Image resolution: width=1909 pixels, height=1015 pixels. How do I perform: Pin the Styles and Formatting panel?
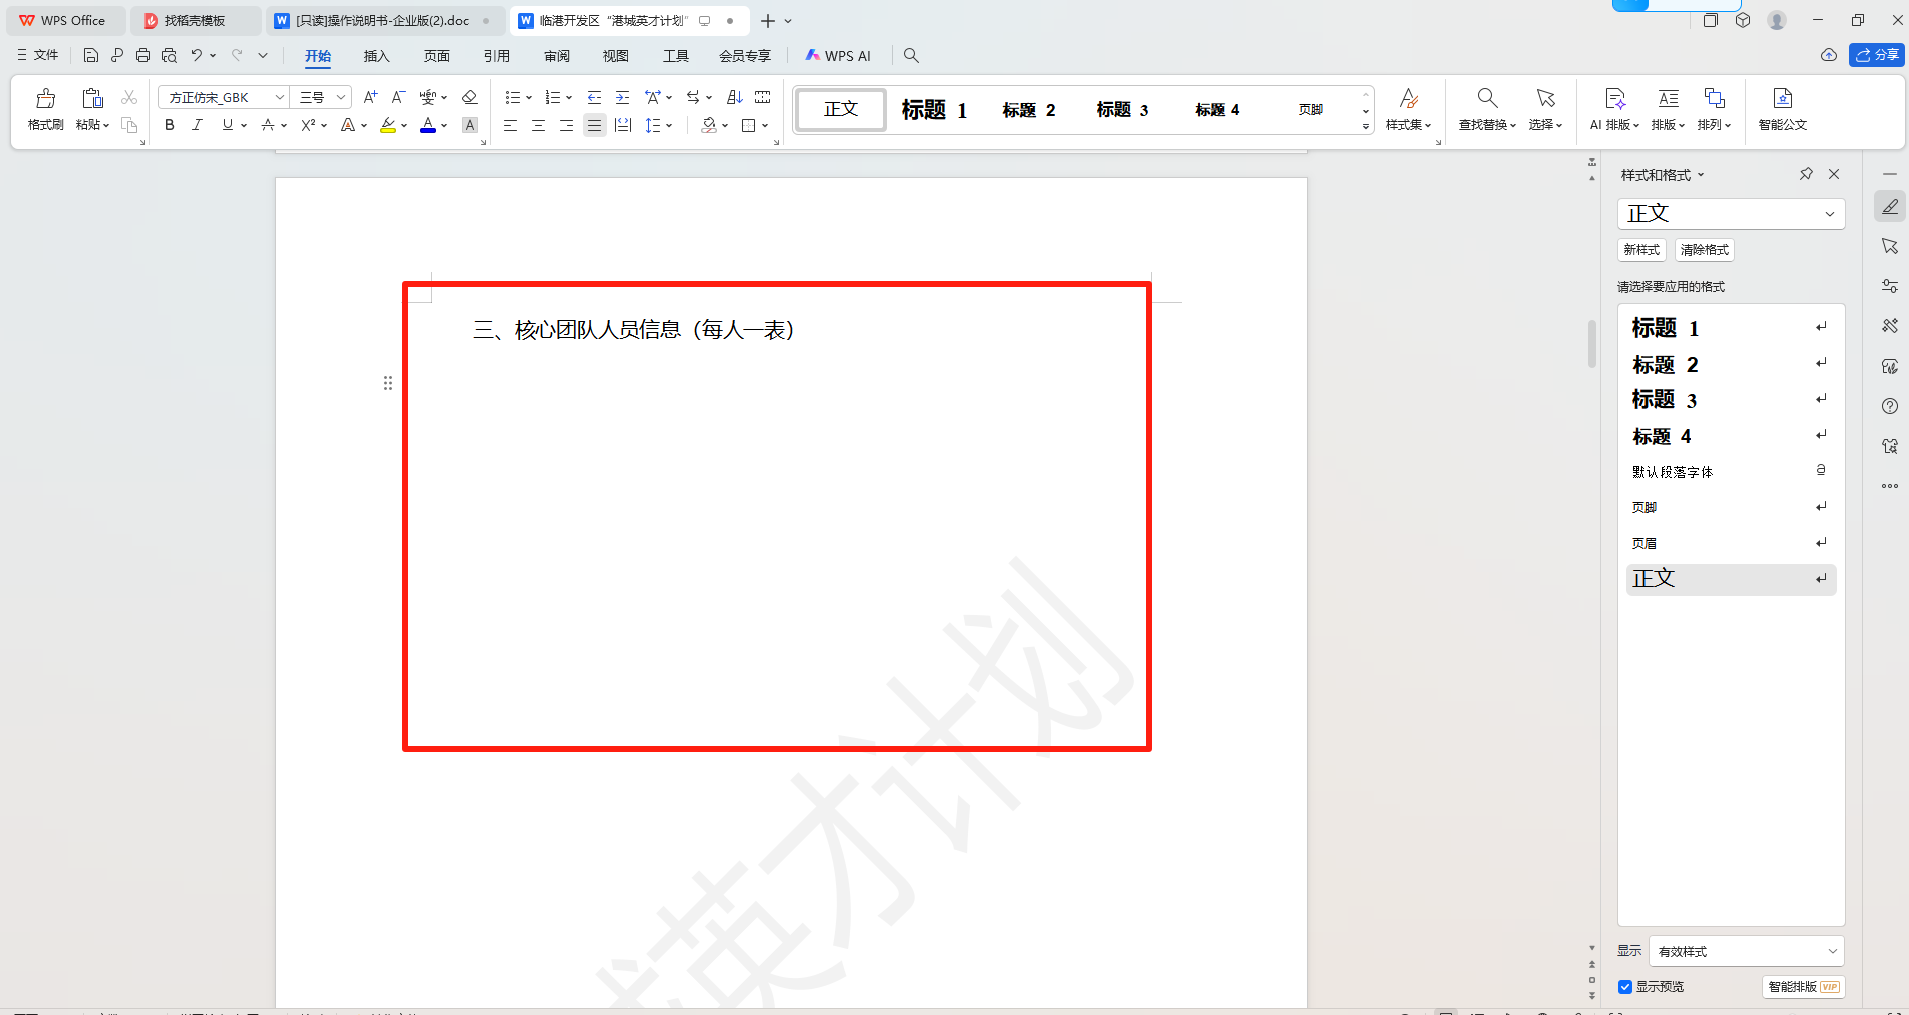click(x=1806, y=174)
